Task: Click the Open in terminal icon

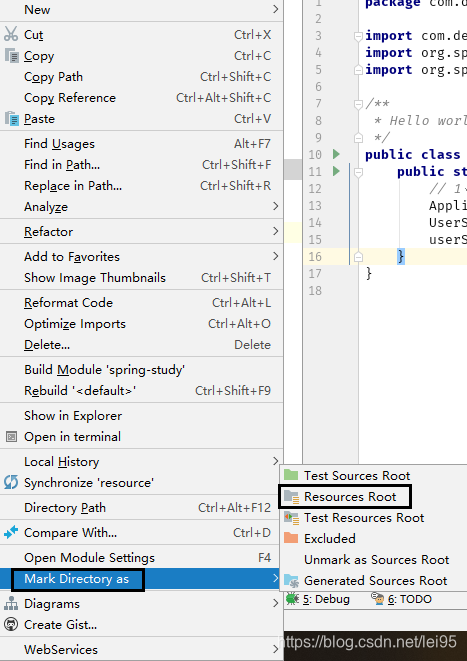Action: 11,437
